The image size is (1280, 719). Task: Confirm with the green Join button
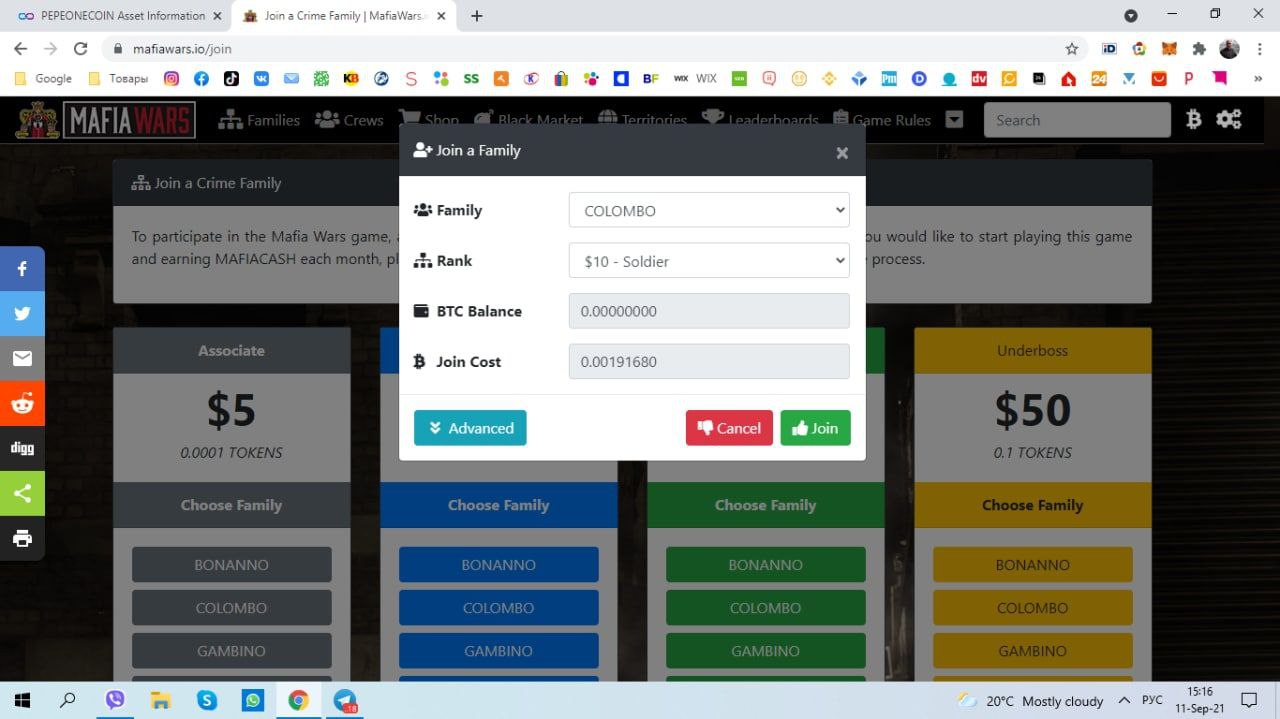click(815, 428)
